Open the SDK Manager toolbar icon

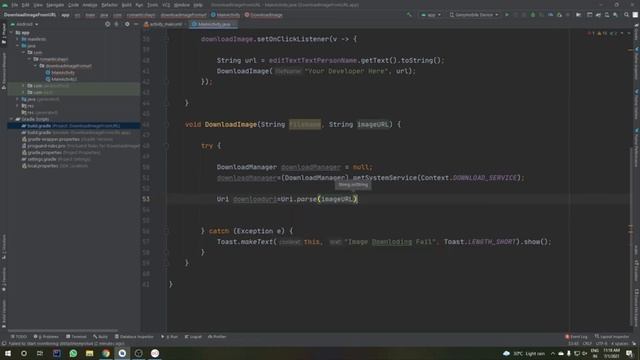616,15
